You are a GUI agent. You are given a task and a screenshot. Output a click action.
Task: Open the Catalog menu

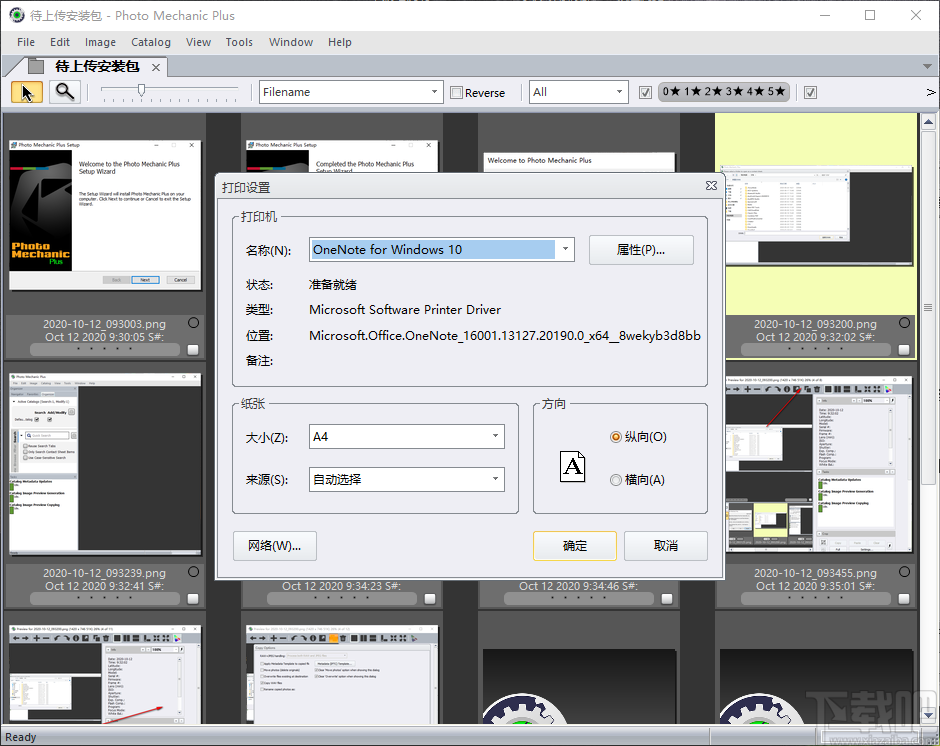(150, 42)
